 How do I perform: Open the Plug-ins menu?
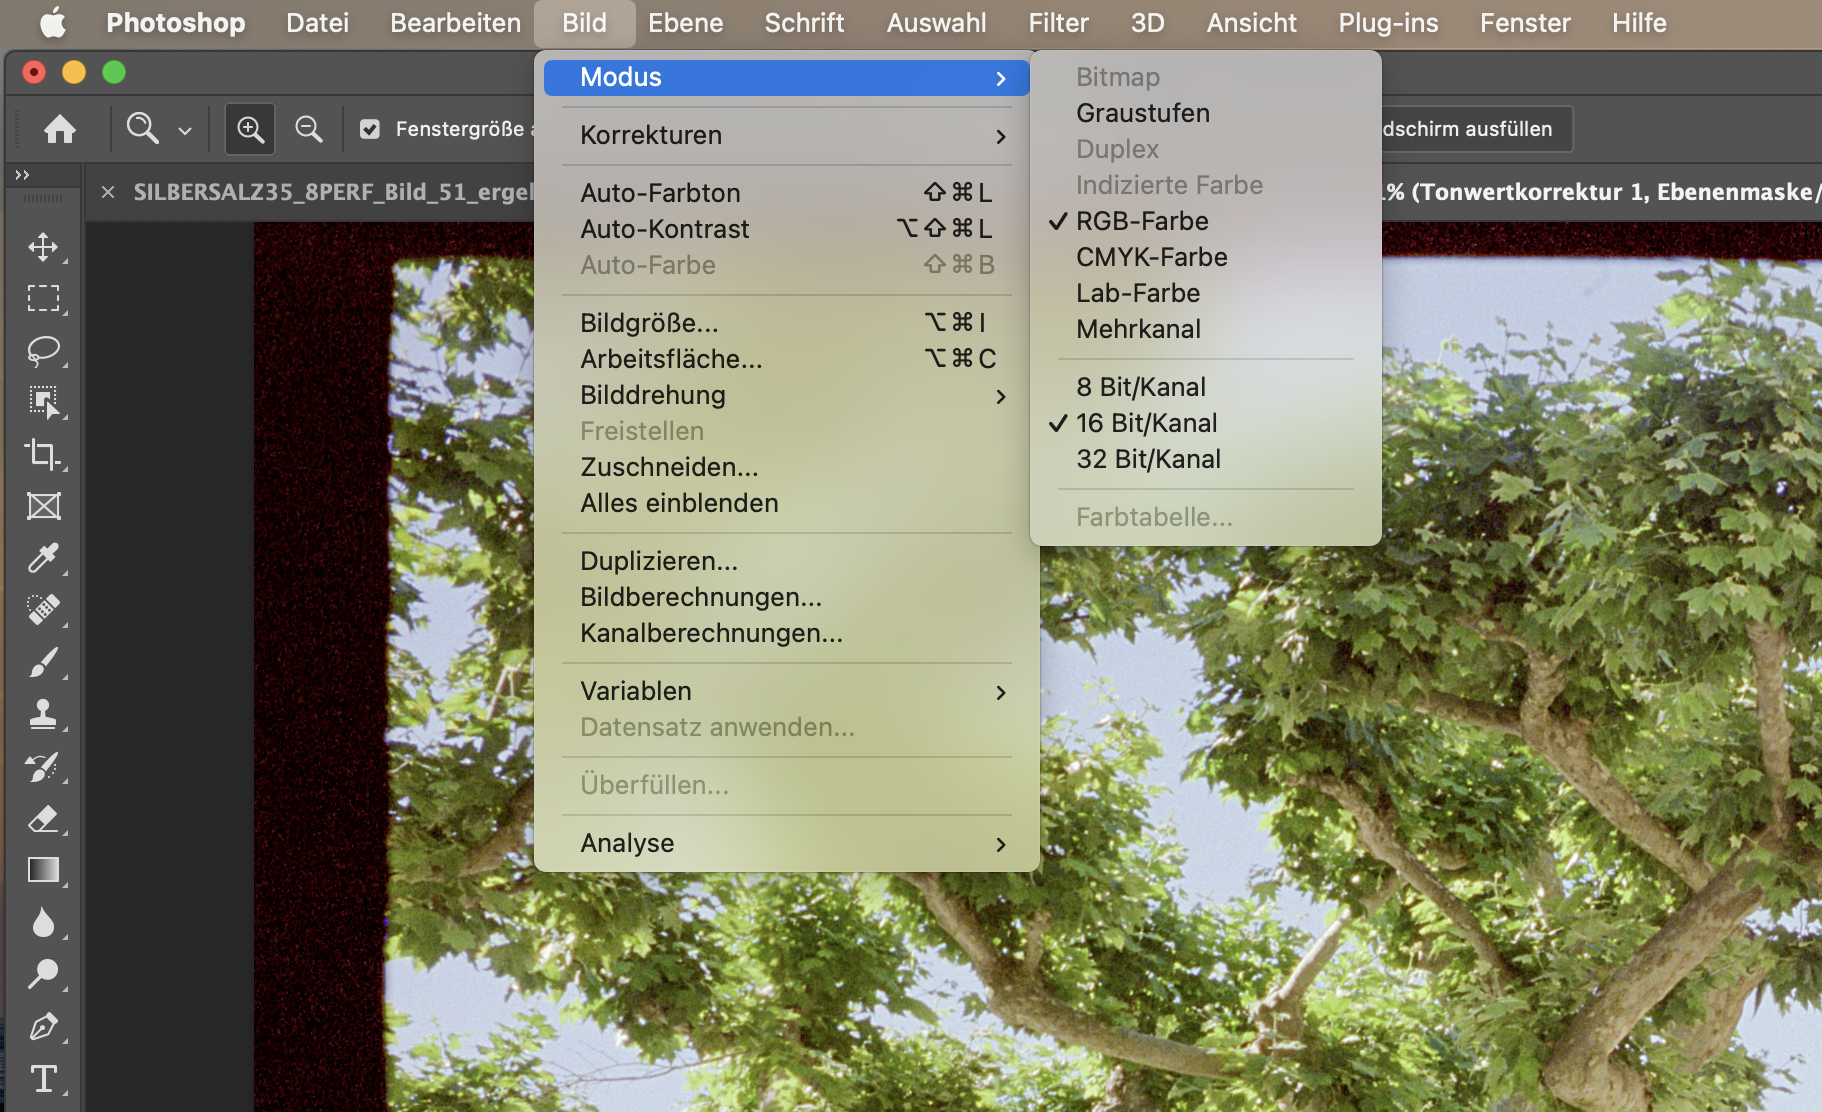1388,22
